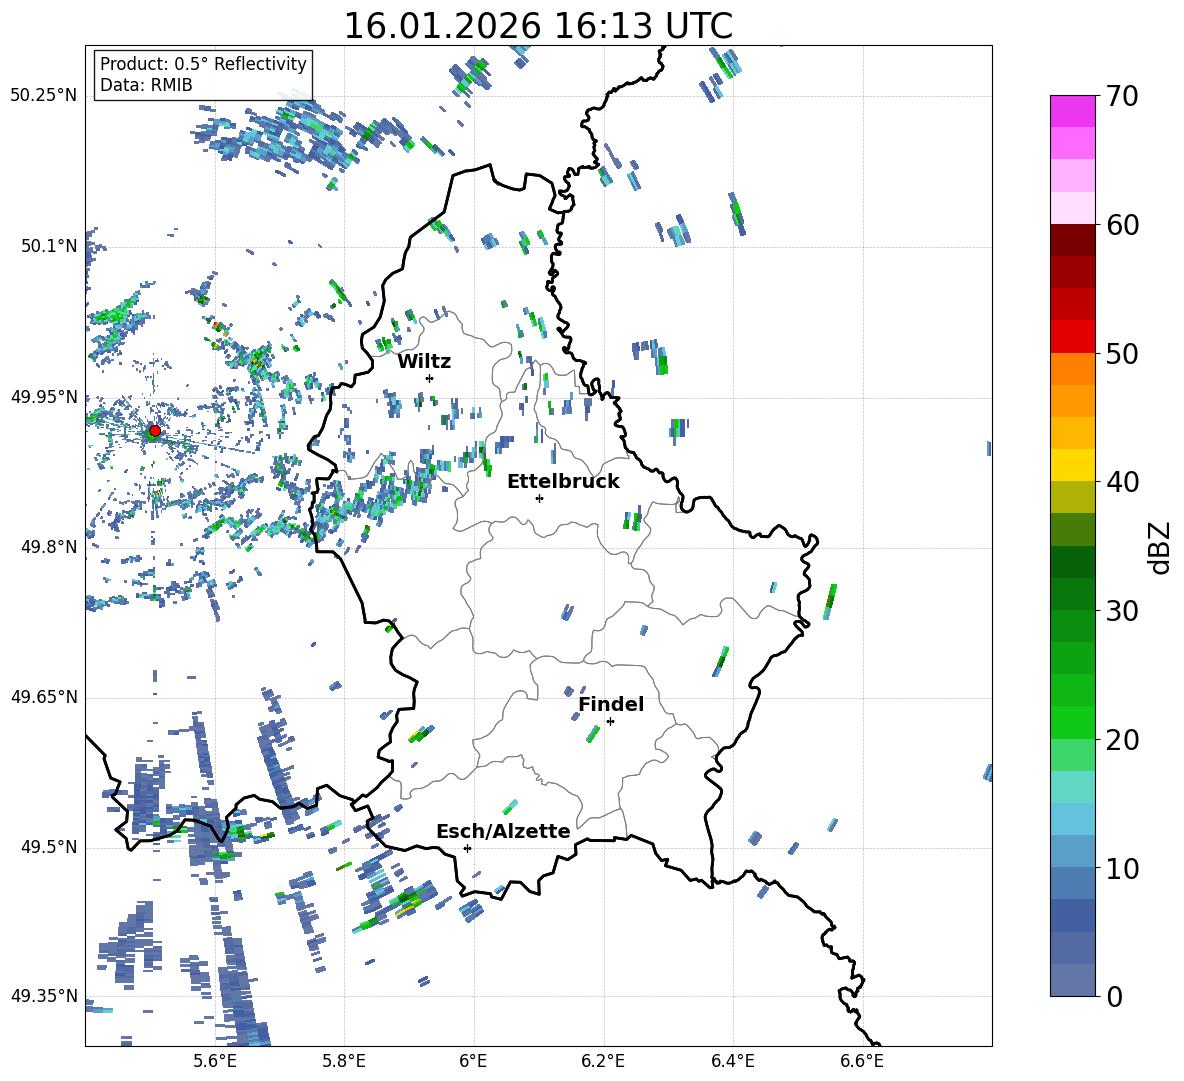Pick the dark maroon swatch just below 60
The height and width of the screenshot is (1081, 1184).
point(1073,240)
